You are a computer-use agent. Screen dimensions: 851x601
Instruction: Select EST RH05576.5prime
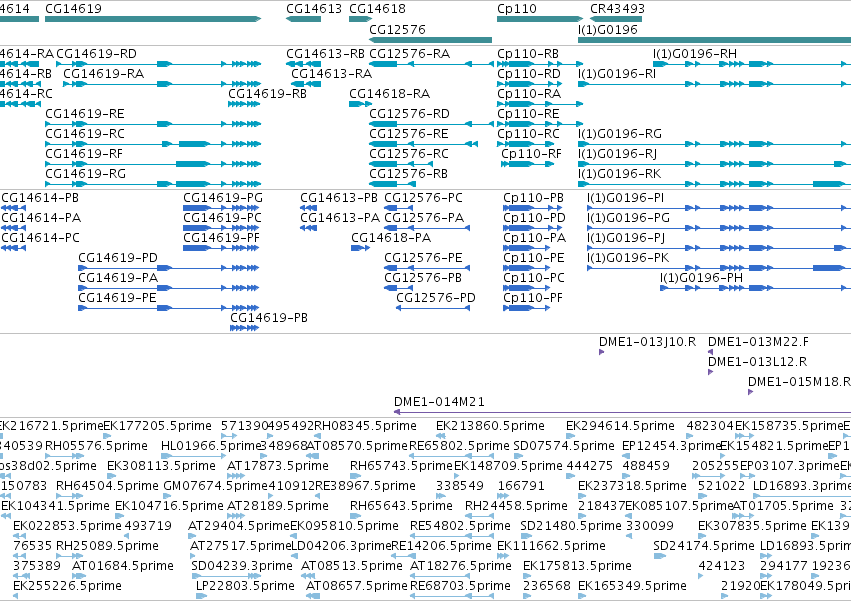point(96,446)
